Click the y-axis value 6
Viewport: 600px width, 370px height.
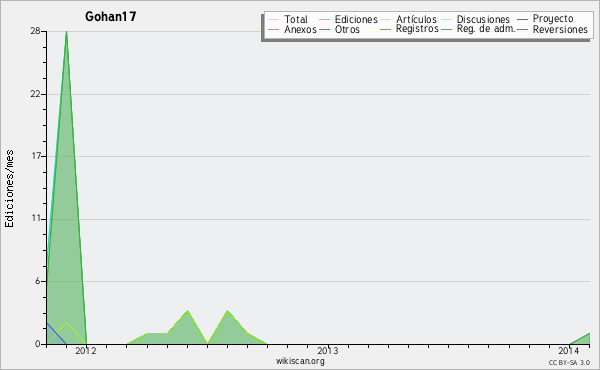coord(38,281)
